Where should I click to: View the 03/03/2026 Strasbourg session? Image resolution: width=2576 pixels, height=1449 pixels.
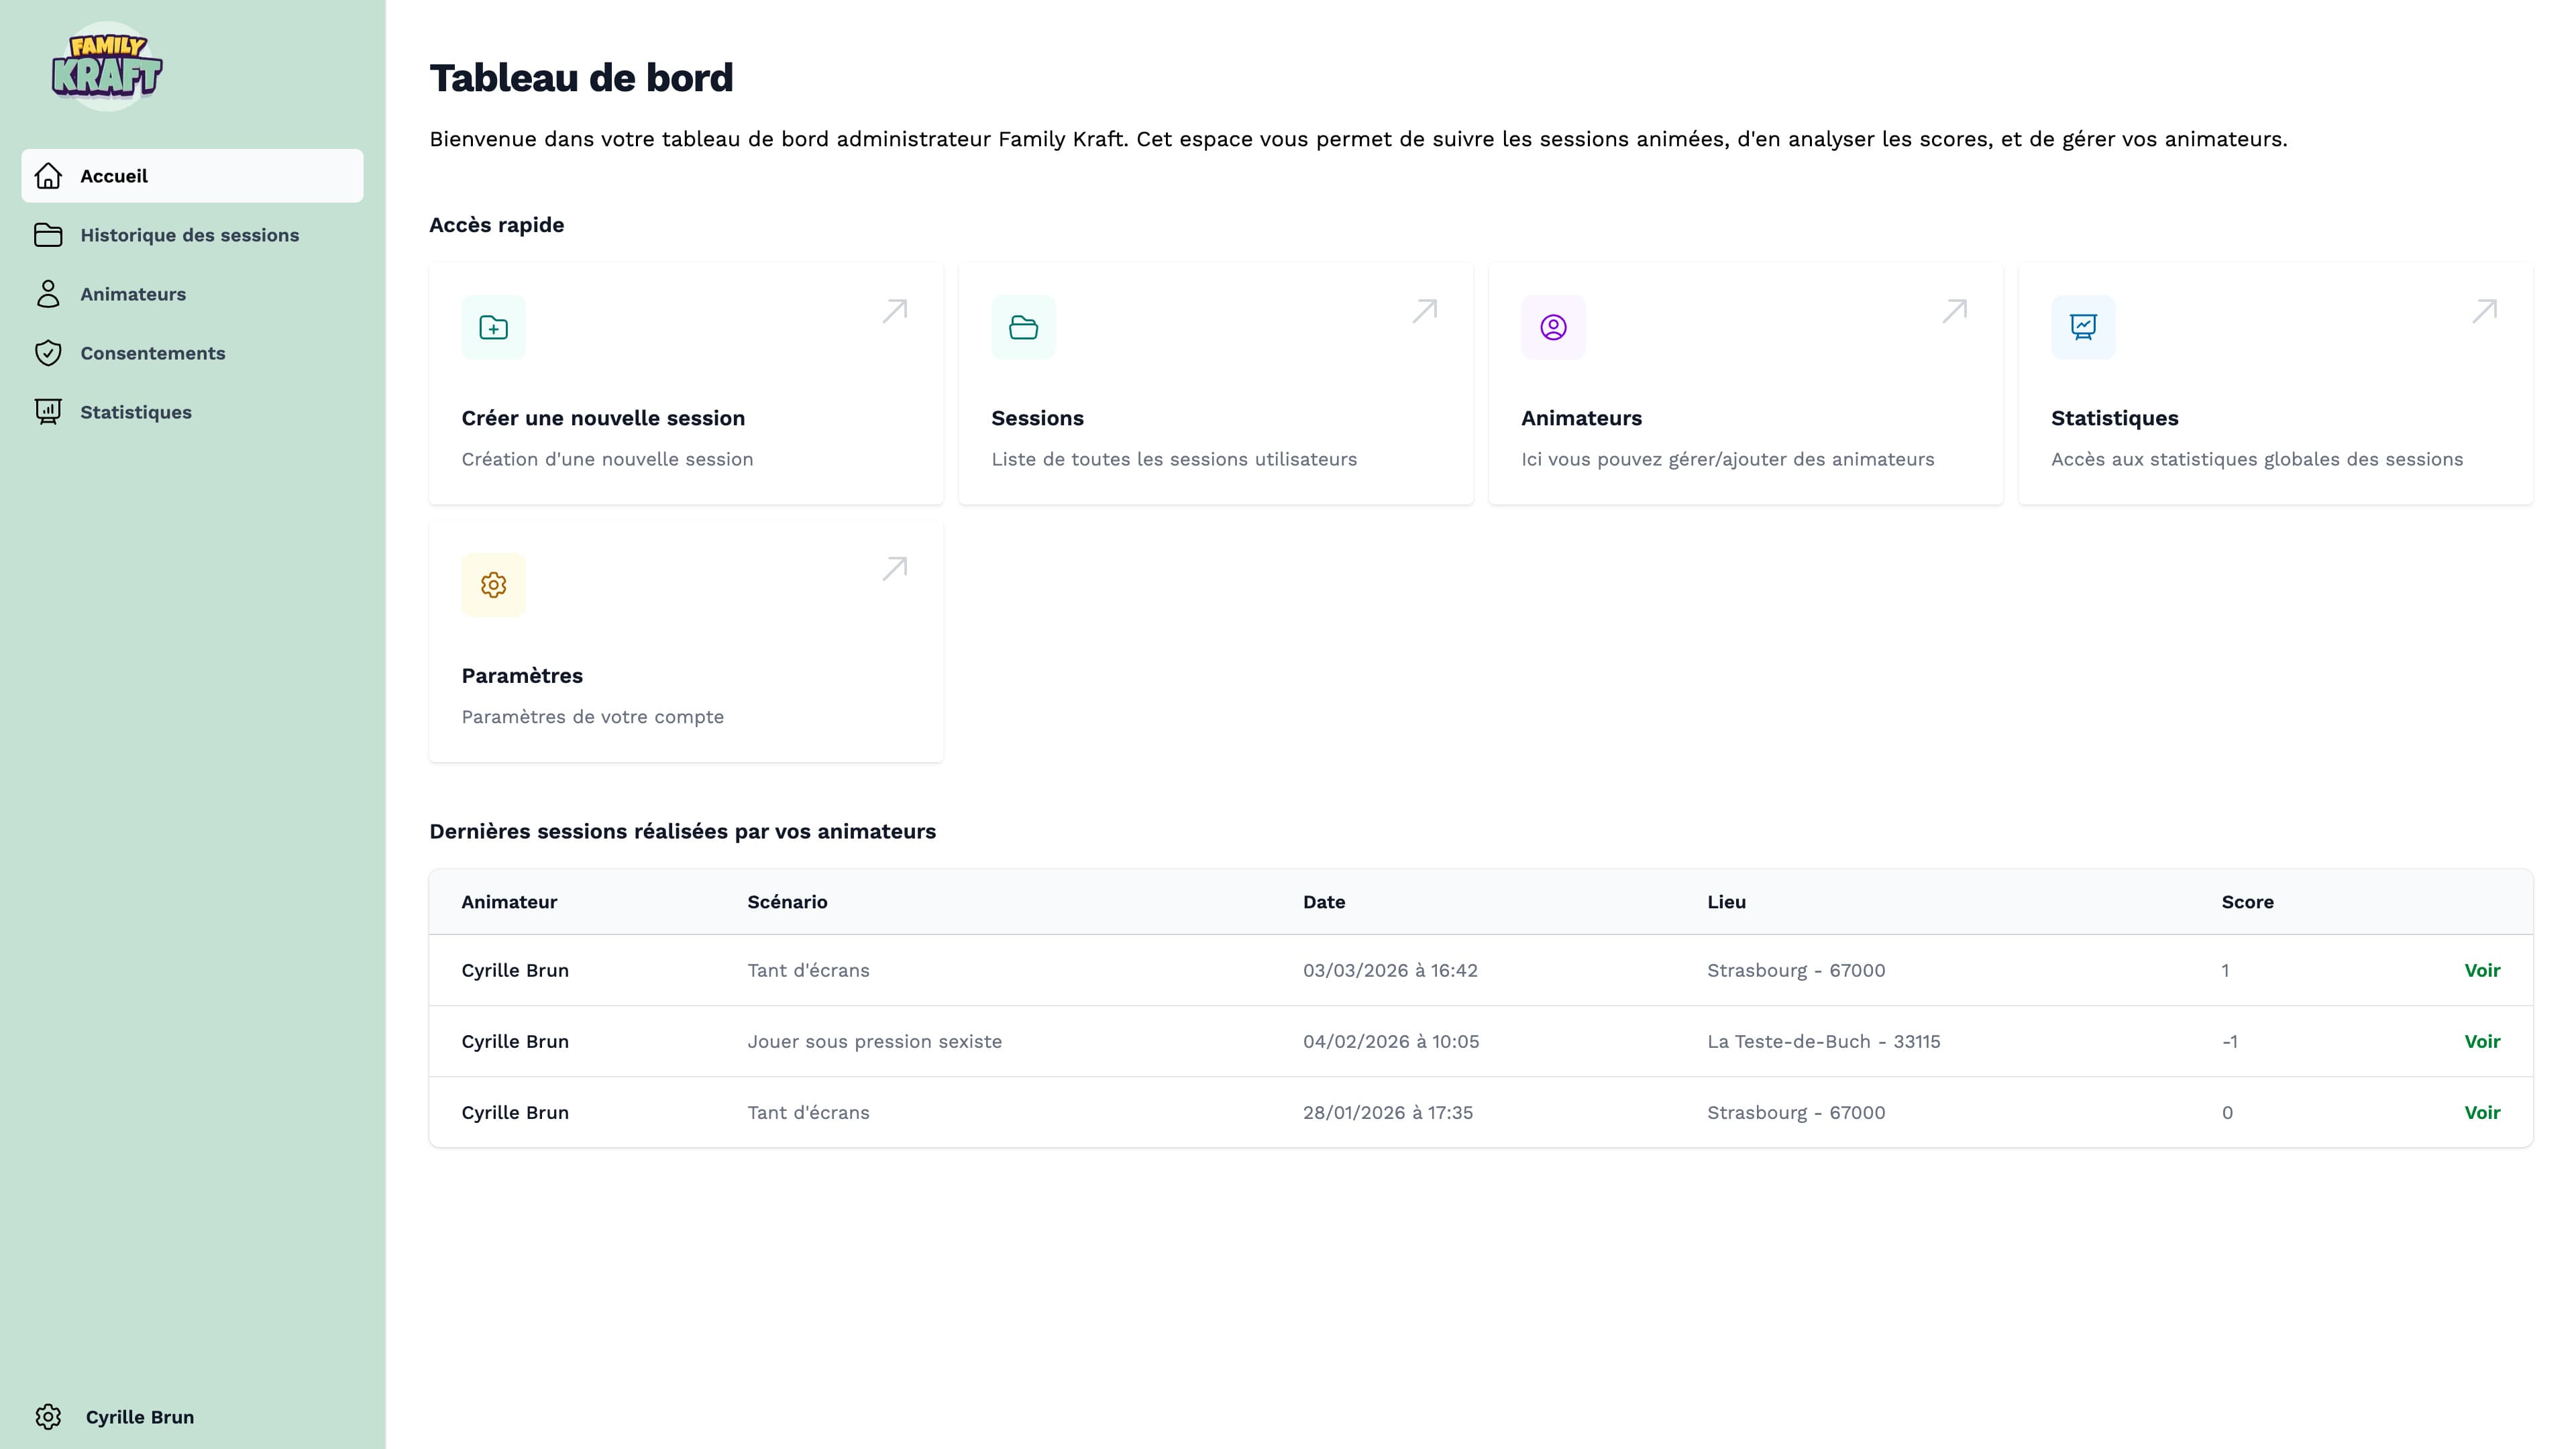pos(2481,970)
